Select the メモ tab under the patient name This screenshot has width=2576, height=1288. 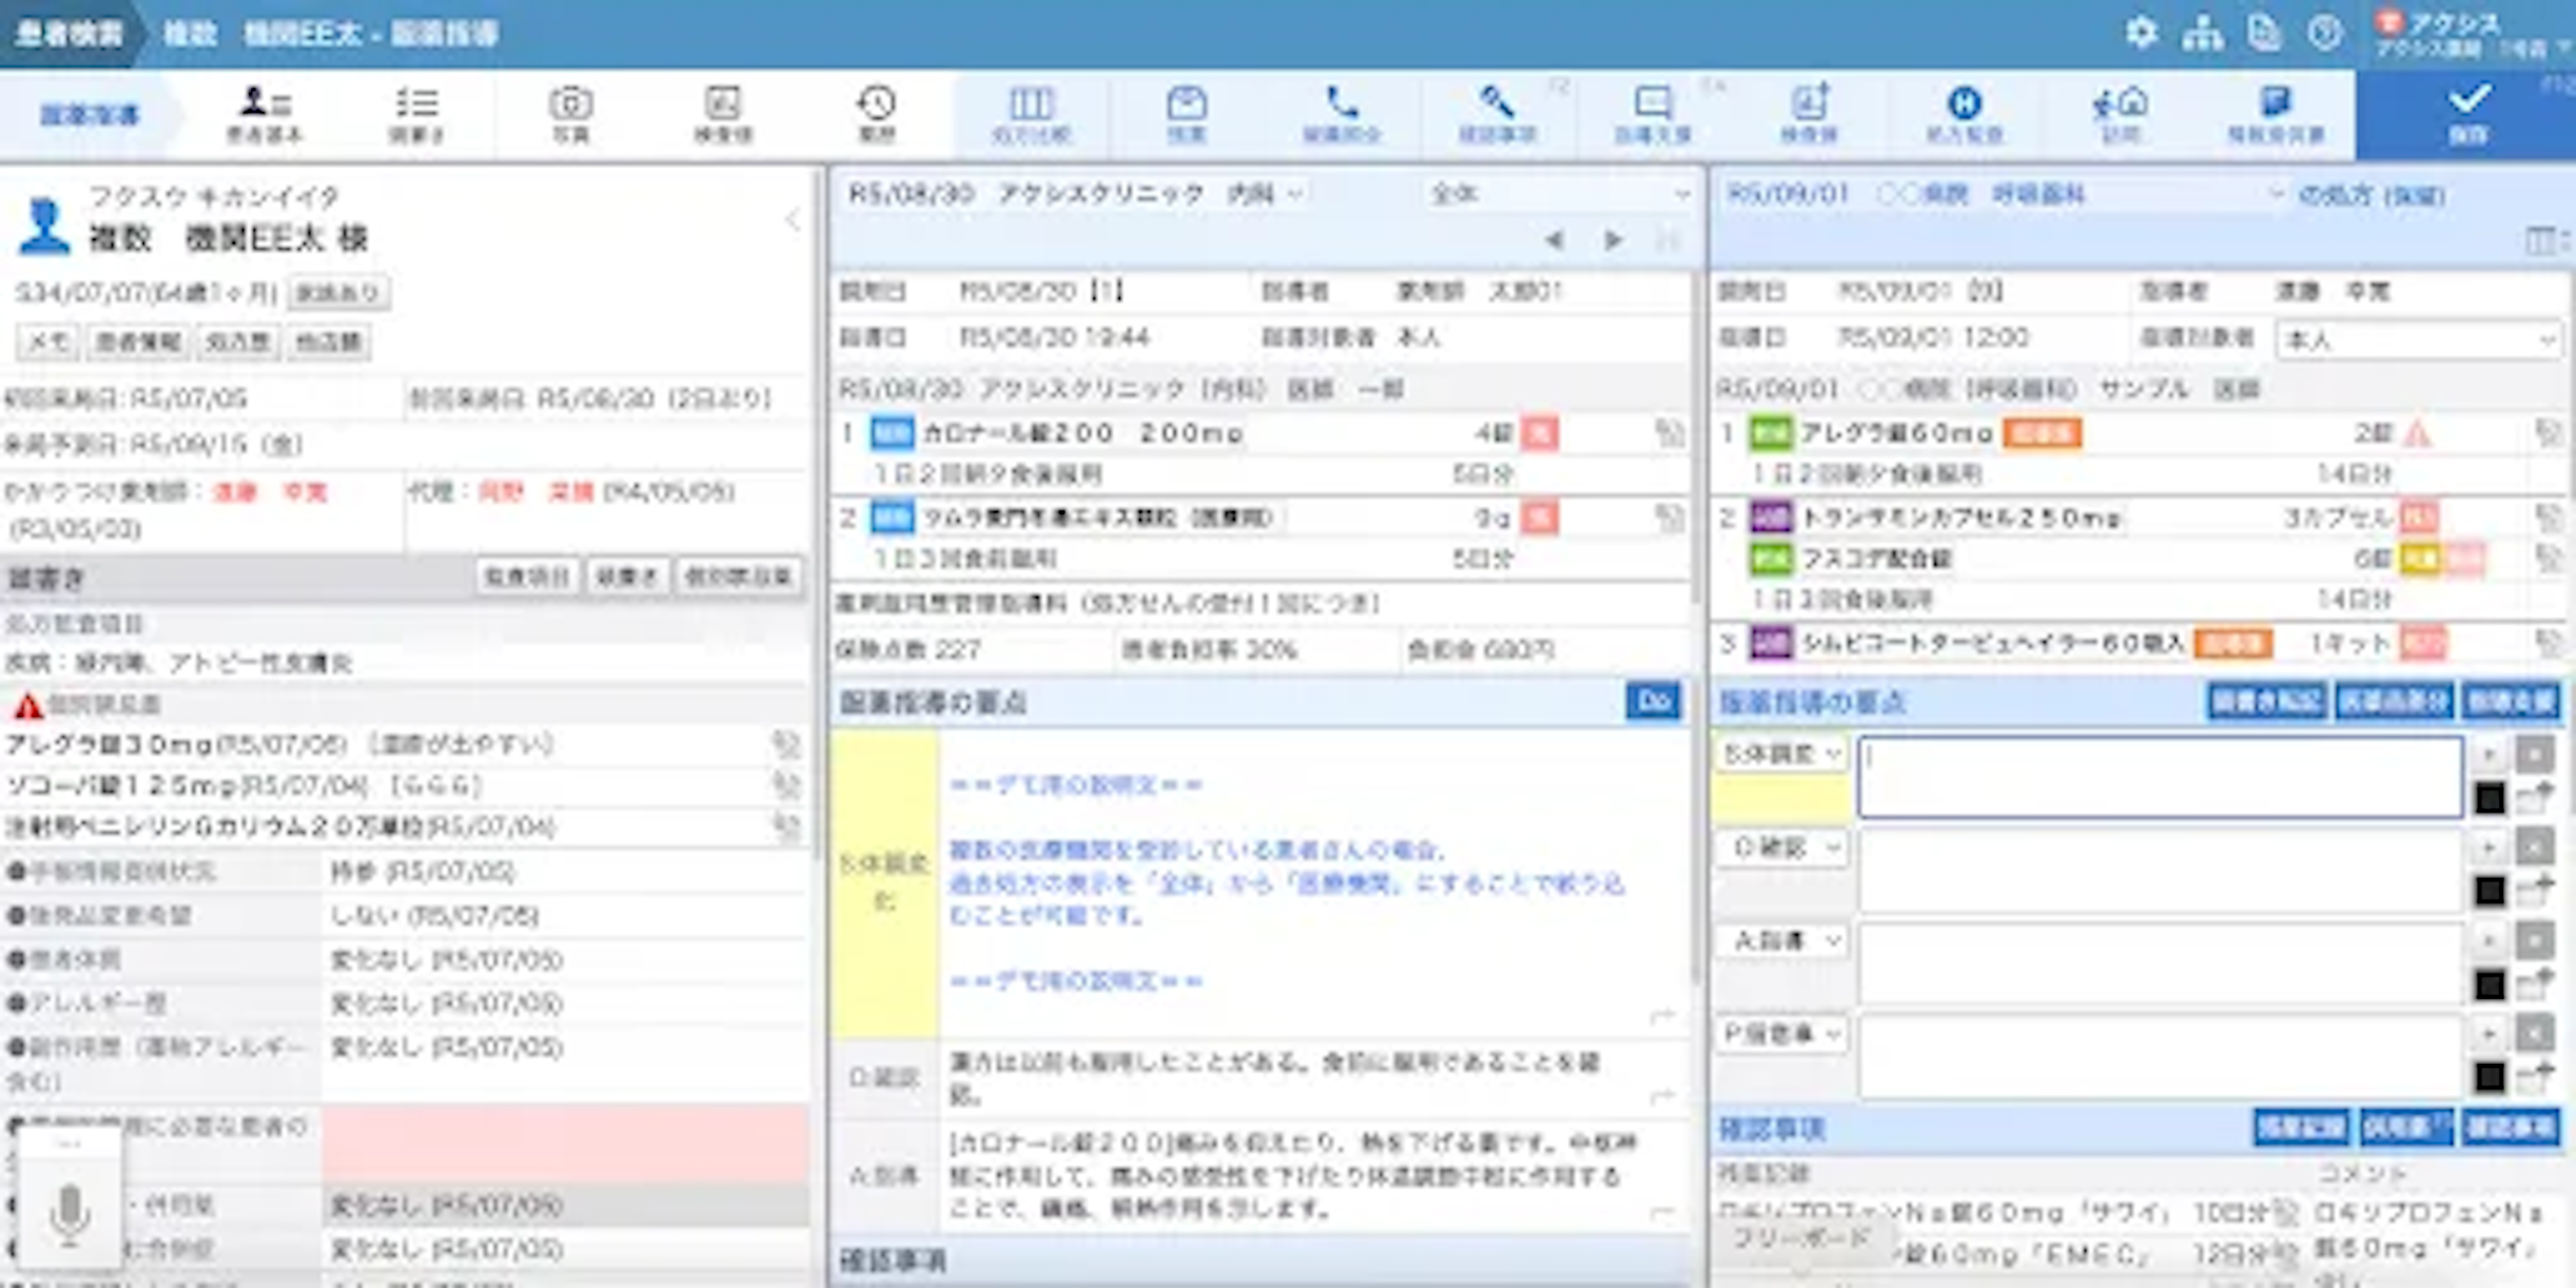(47, 342)
